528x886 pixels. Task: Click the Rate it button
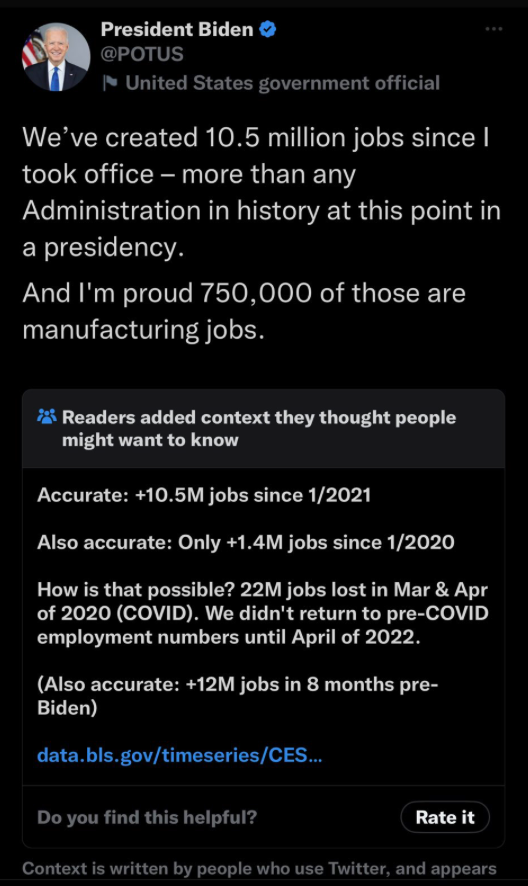445,817
